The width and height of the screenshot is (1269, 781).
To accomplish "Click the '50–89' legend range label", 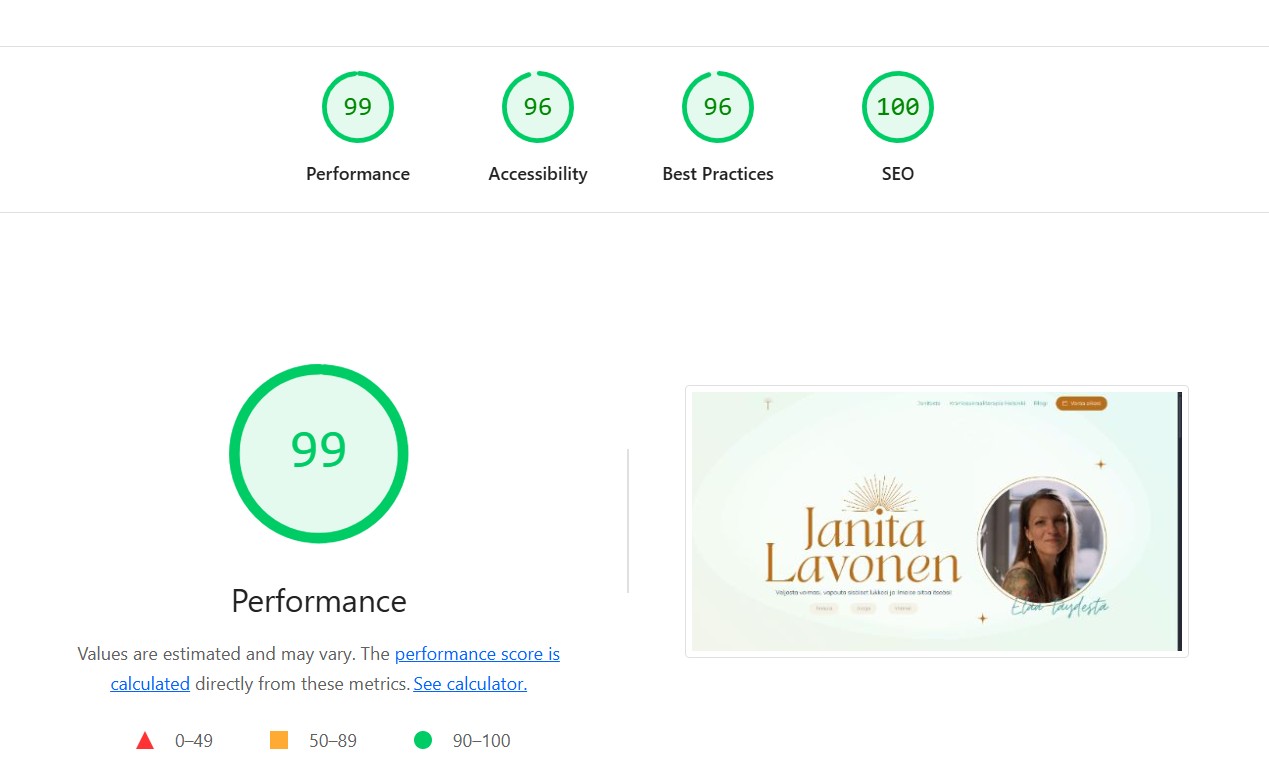I will pyautogui.click(x=333, y=741).
